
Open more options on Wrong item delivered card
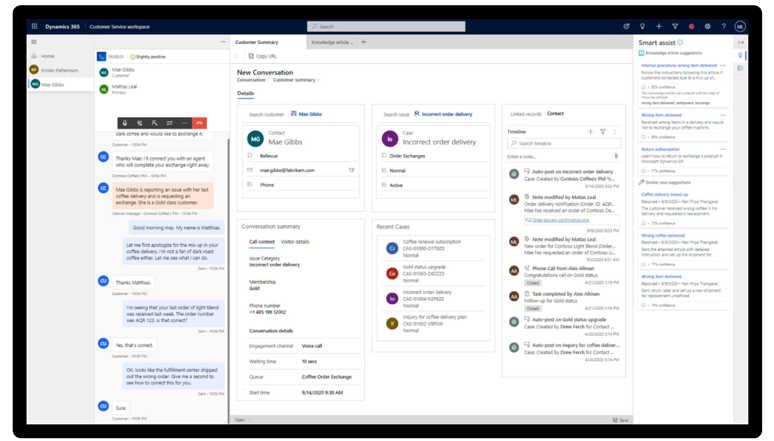click(723, 115)
